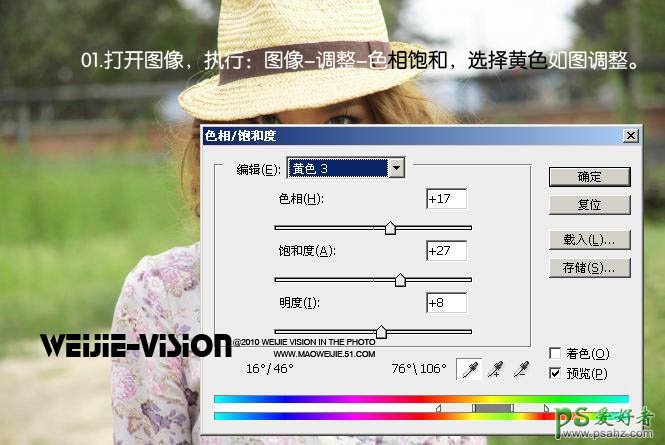
Task: Select the subtract-from-sample eyedropper (minus)
Action: (x=520, y=370)
